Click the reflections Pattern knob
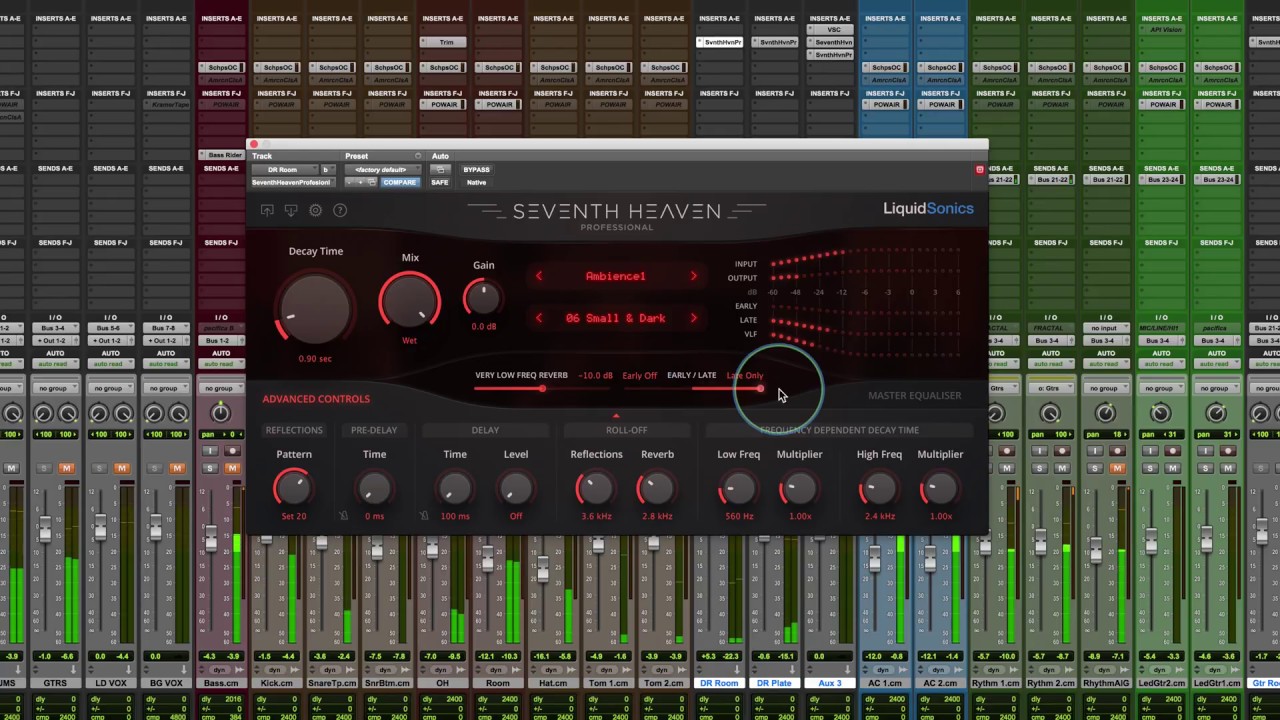This screenshot has width=1280, height=720. (x=293, y=488)
